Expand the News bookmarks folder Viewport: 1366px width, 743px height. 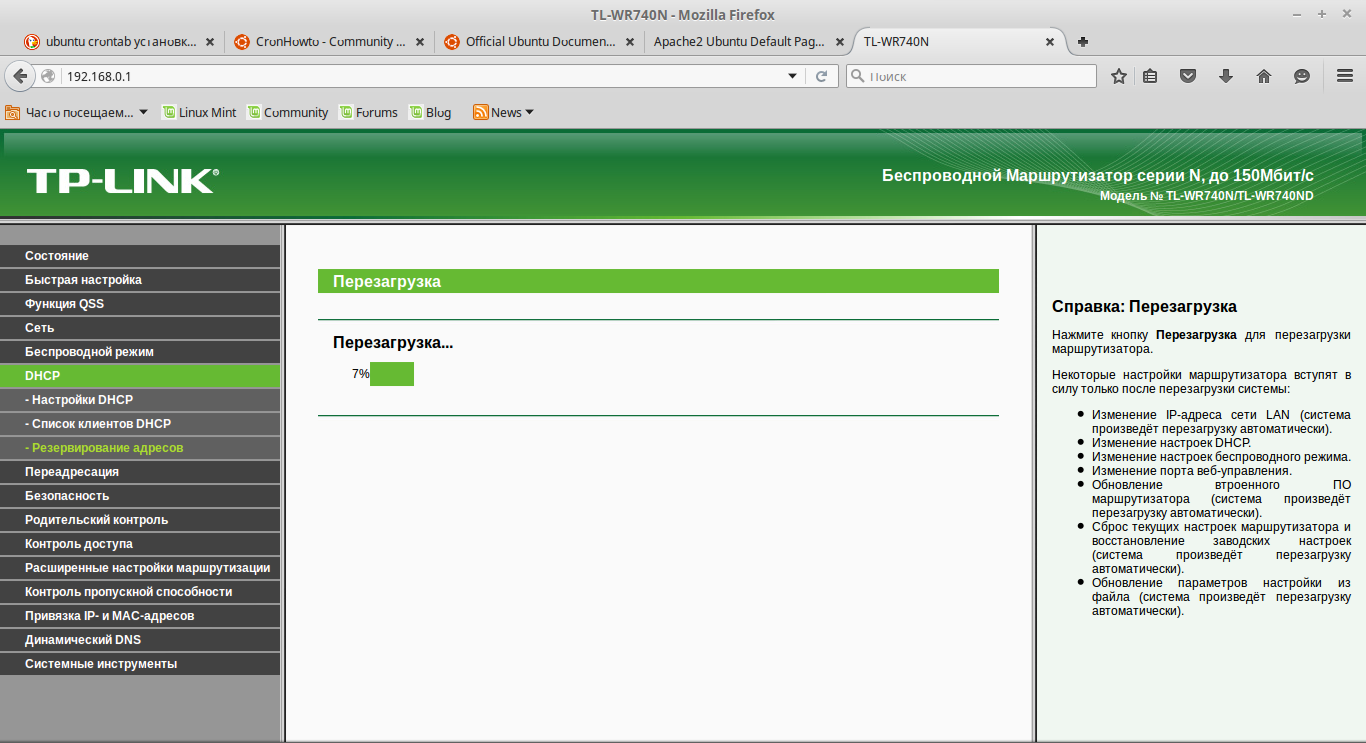(504, 112)
